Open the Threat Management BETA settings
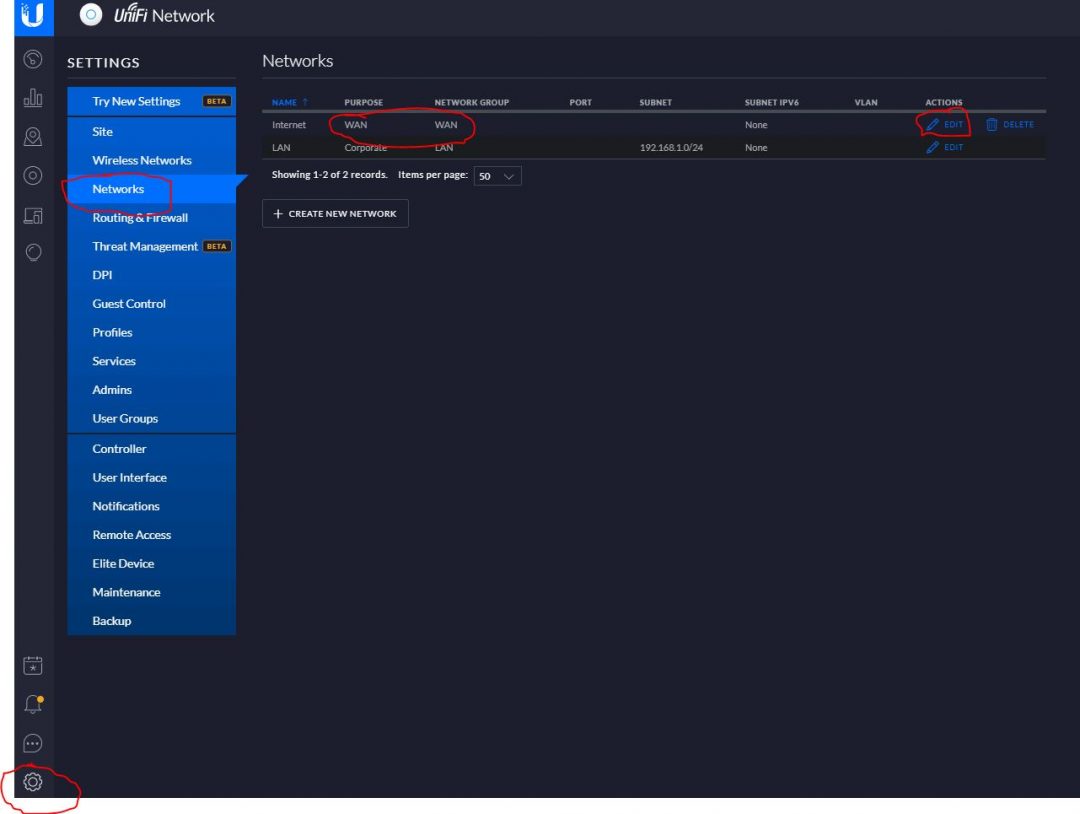This screenshot has height=814, width=1080. coord(146,246)
